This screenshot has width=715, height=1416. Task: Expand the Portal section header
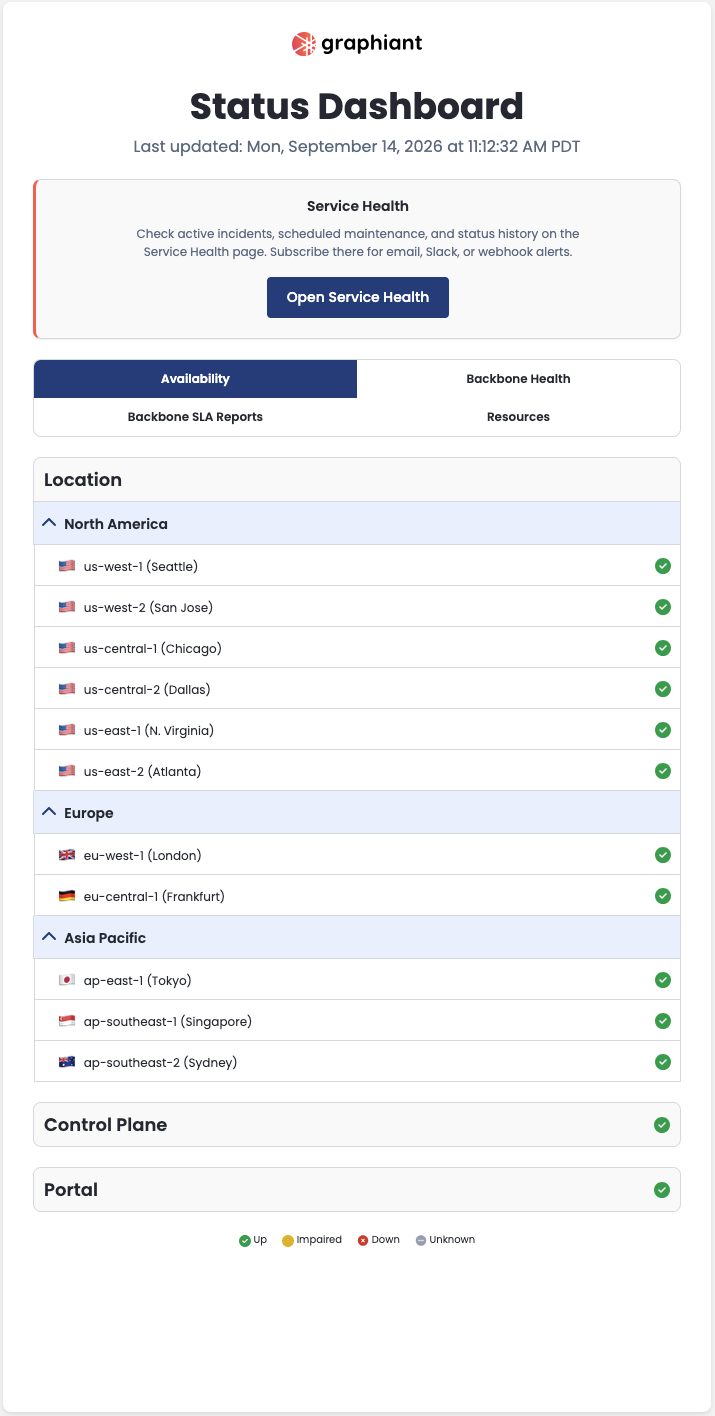[357, 1190]
